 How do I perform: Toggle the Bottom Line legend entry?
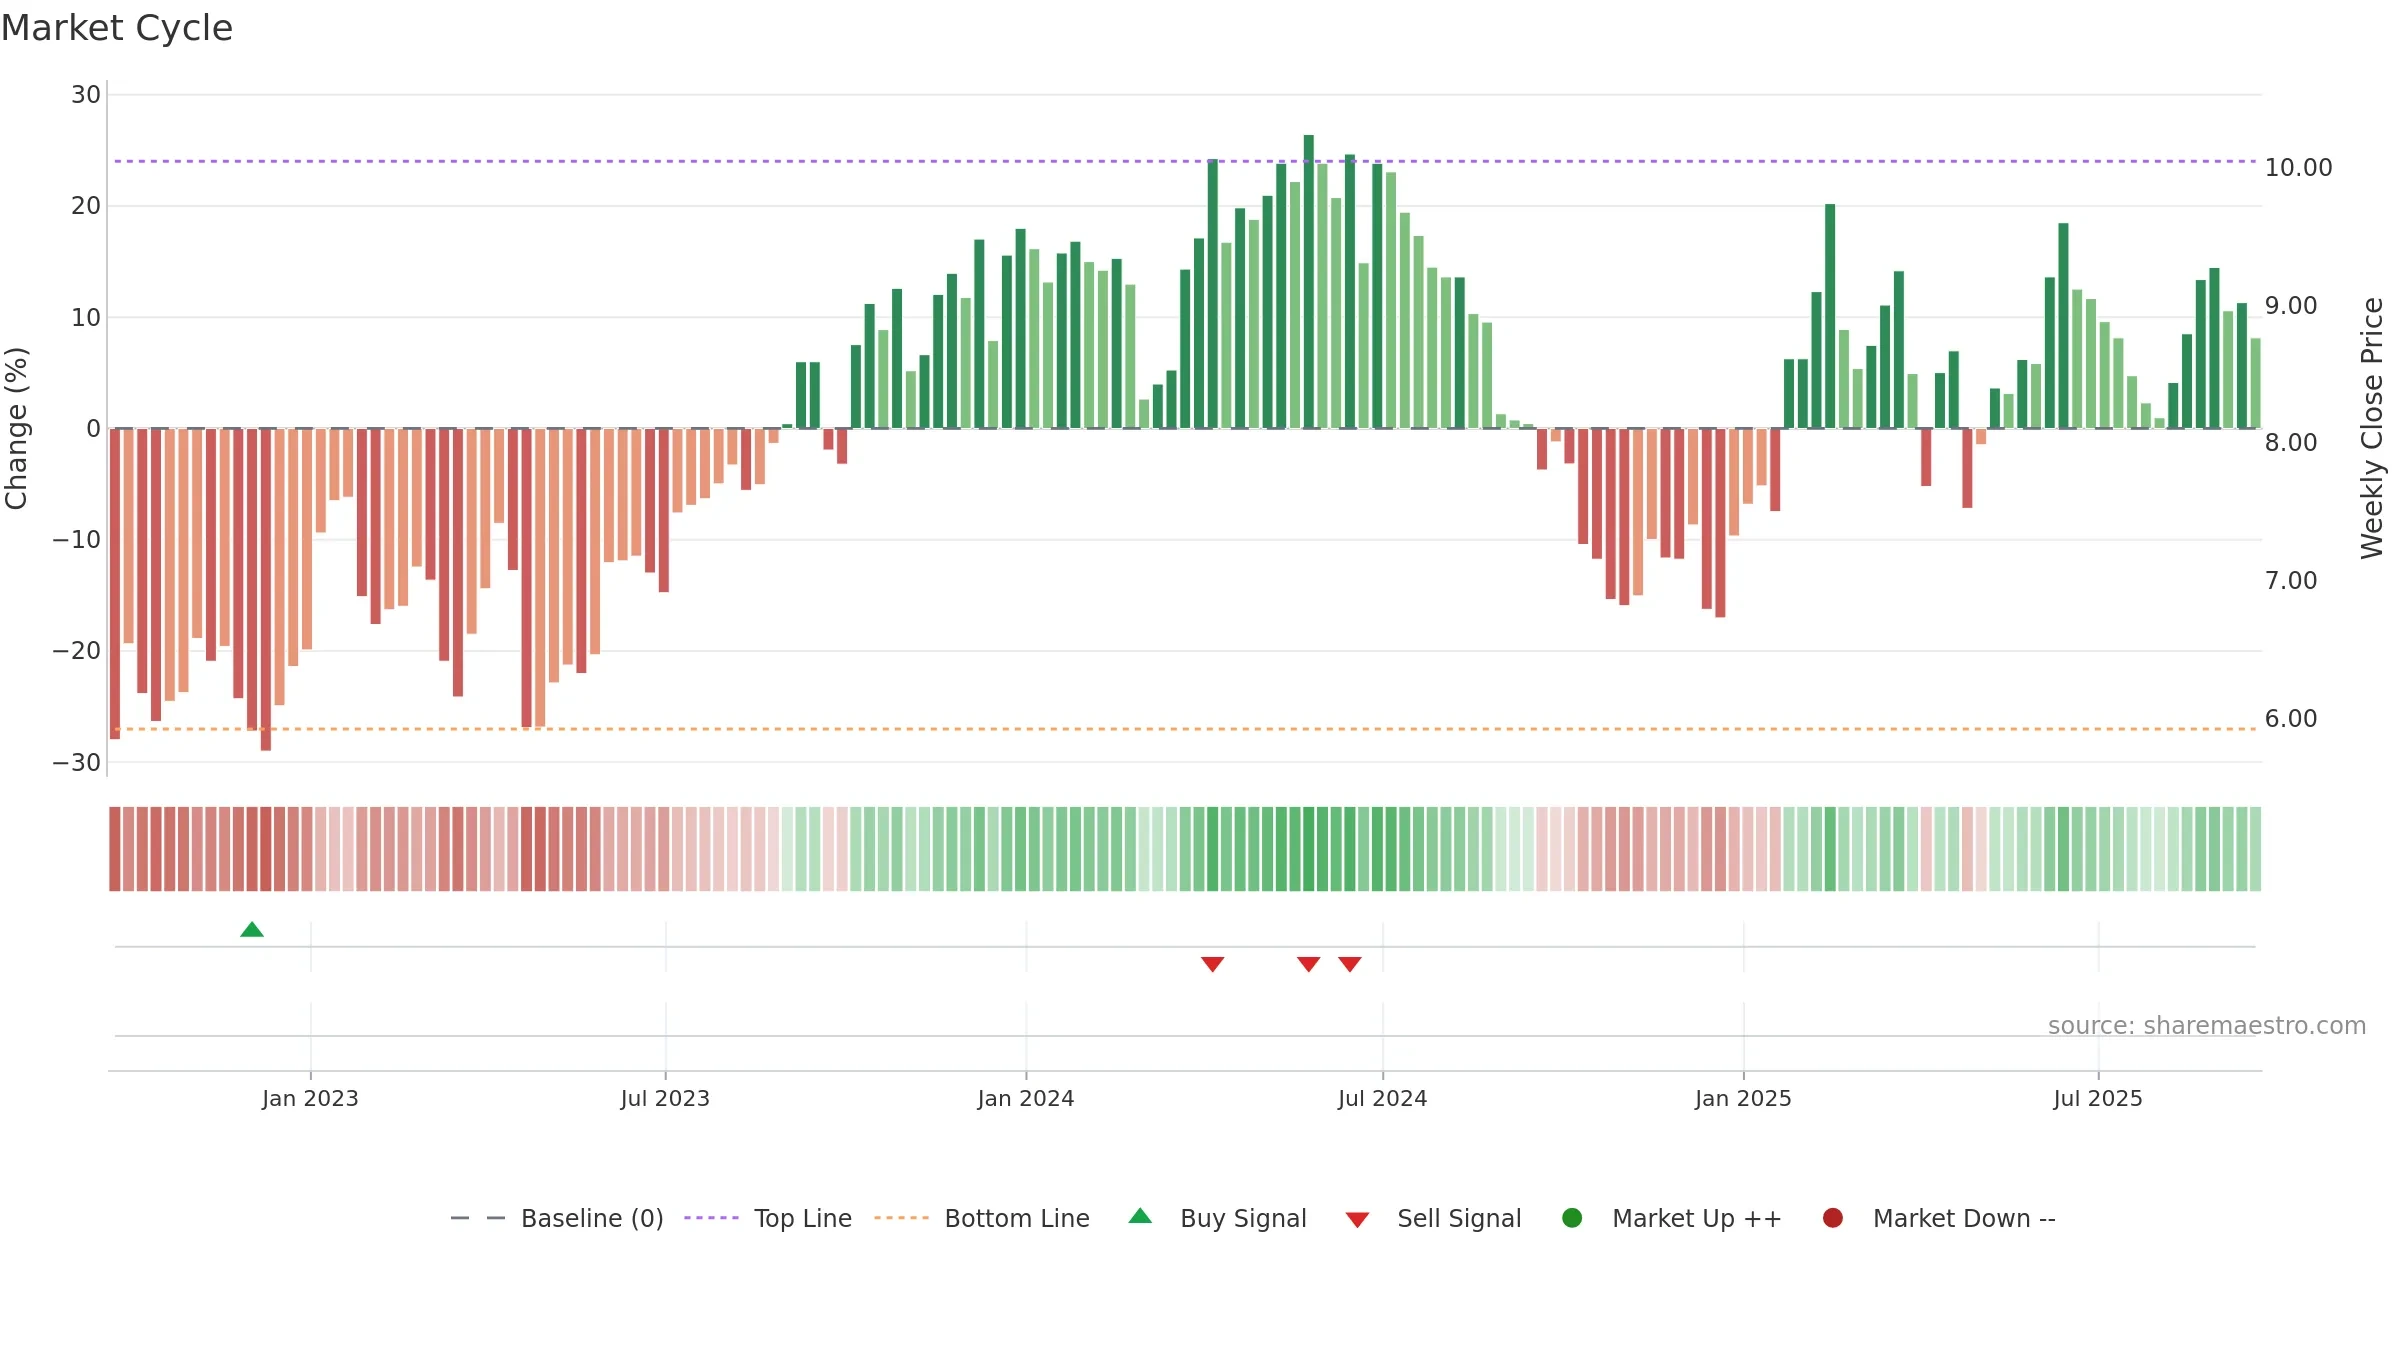pyautogui.click(x=982, y=1218)
